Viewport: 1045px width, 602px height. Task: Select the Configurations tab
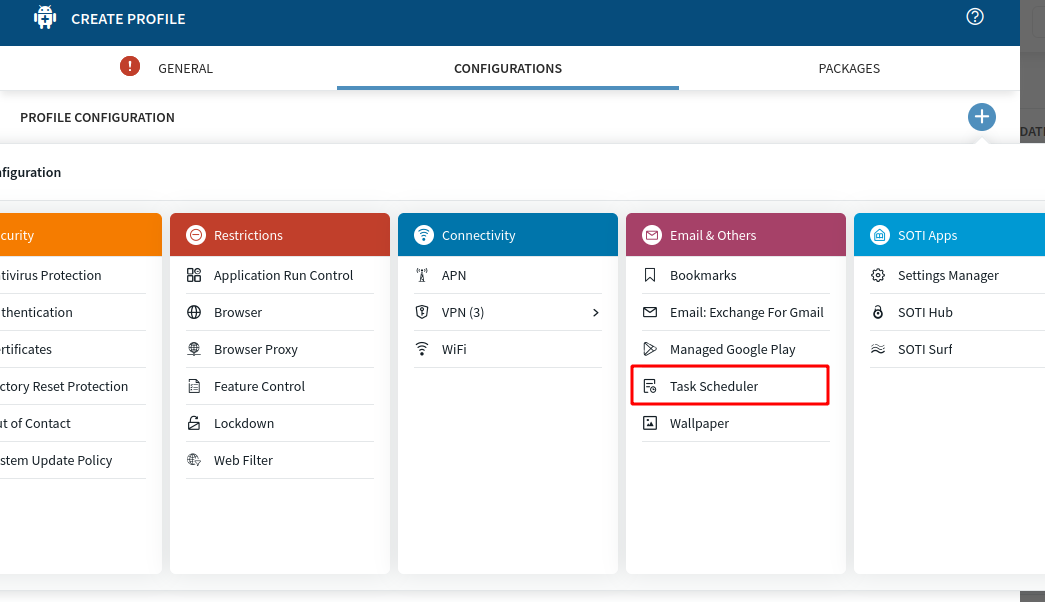pyautogui.click(x=508, y=69)
